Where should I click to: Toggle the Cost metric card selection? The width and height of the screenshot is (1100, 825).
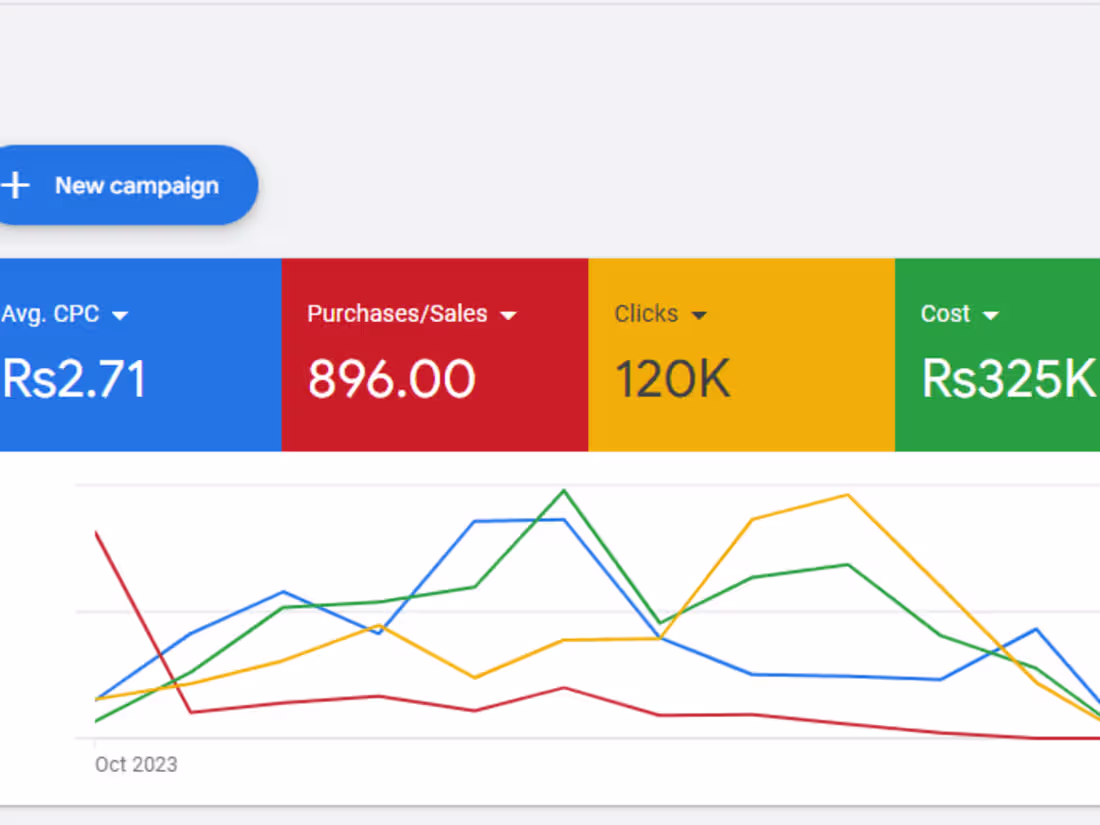(x=1000, y=355)
